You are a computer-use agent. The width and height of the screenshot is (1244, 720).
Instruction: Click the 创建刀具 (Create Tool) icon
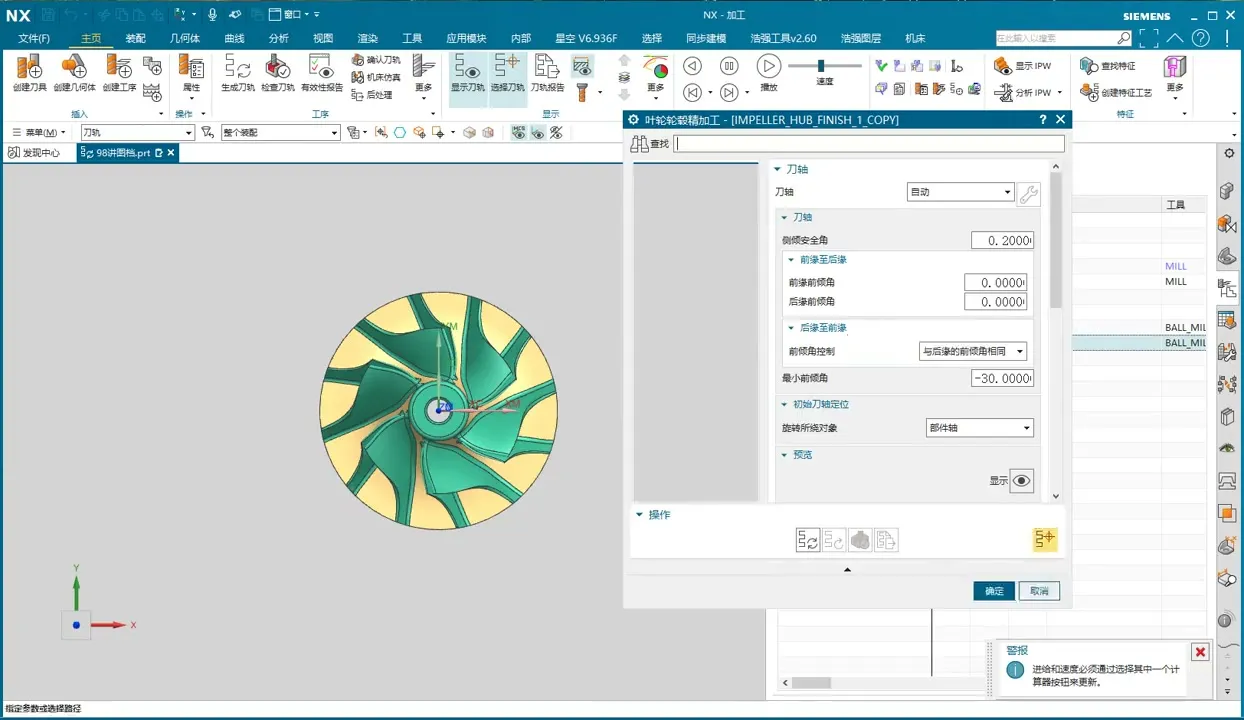(29, 71)
